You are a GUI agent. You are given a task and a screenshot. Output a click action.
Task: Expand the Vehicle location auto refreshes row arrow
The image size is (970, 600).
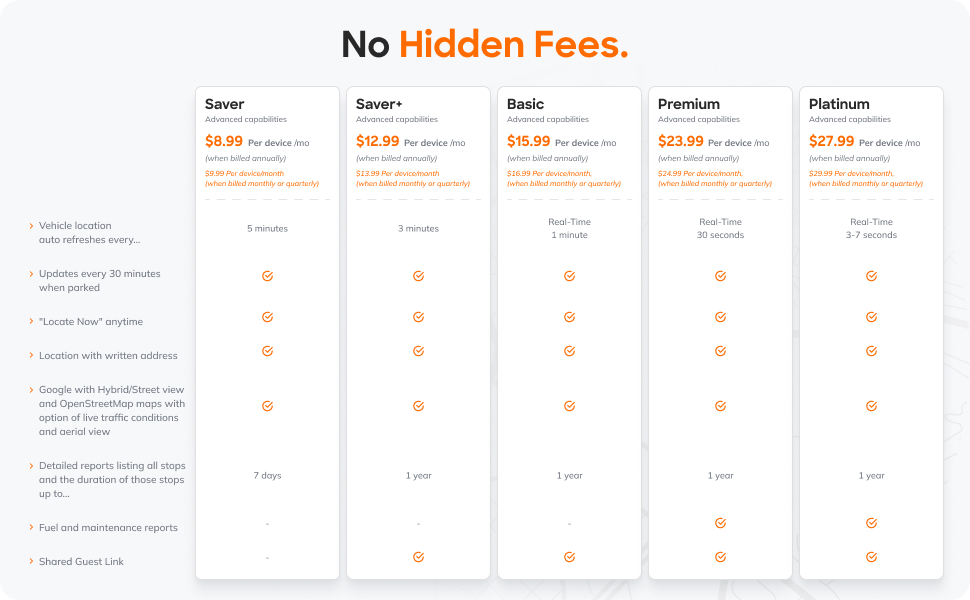[x=31, y=226]
